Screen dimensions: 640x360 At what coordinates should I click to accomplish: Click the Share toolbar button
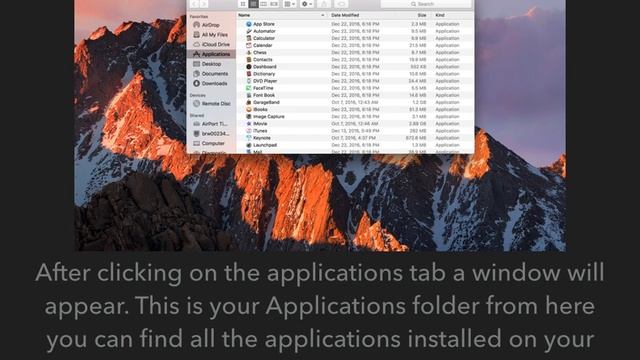point(324,4)
